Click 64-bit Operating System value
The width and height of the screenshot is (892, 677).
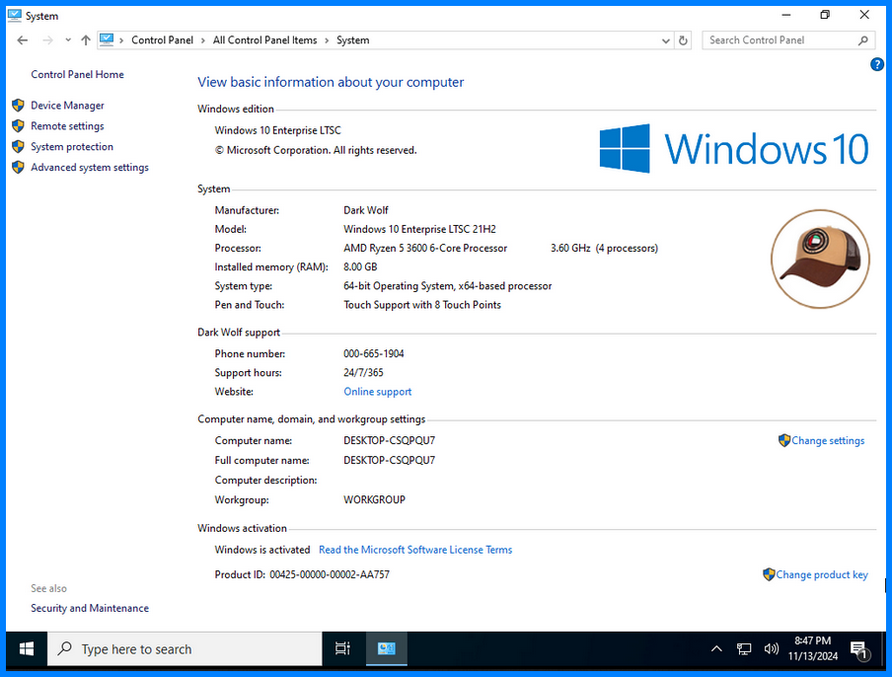point(447,286)
